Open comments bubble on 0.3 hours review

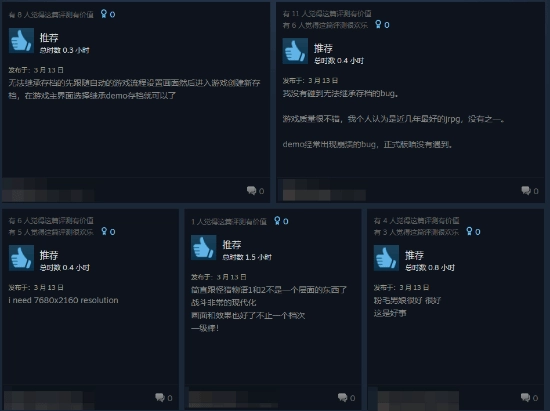coord(251,190)
